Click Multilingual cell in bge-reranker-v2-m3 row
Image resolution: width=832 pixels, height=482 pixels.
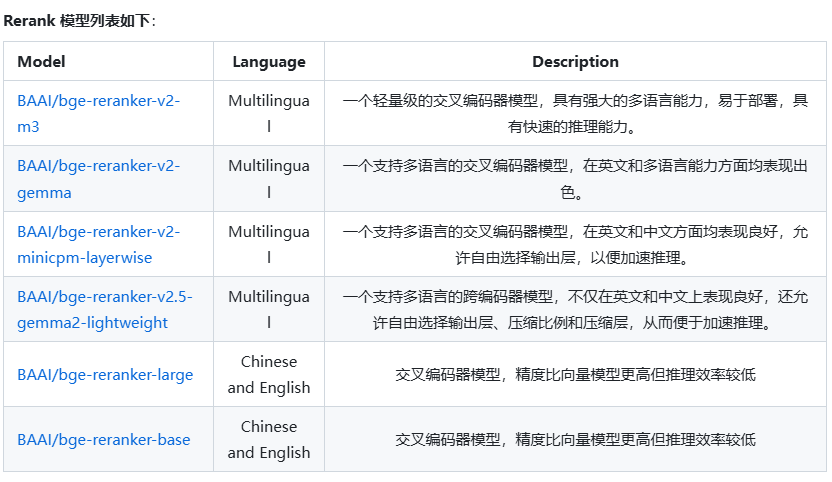[x=269, y=113]
